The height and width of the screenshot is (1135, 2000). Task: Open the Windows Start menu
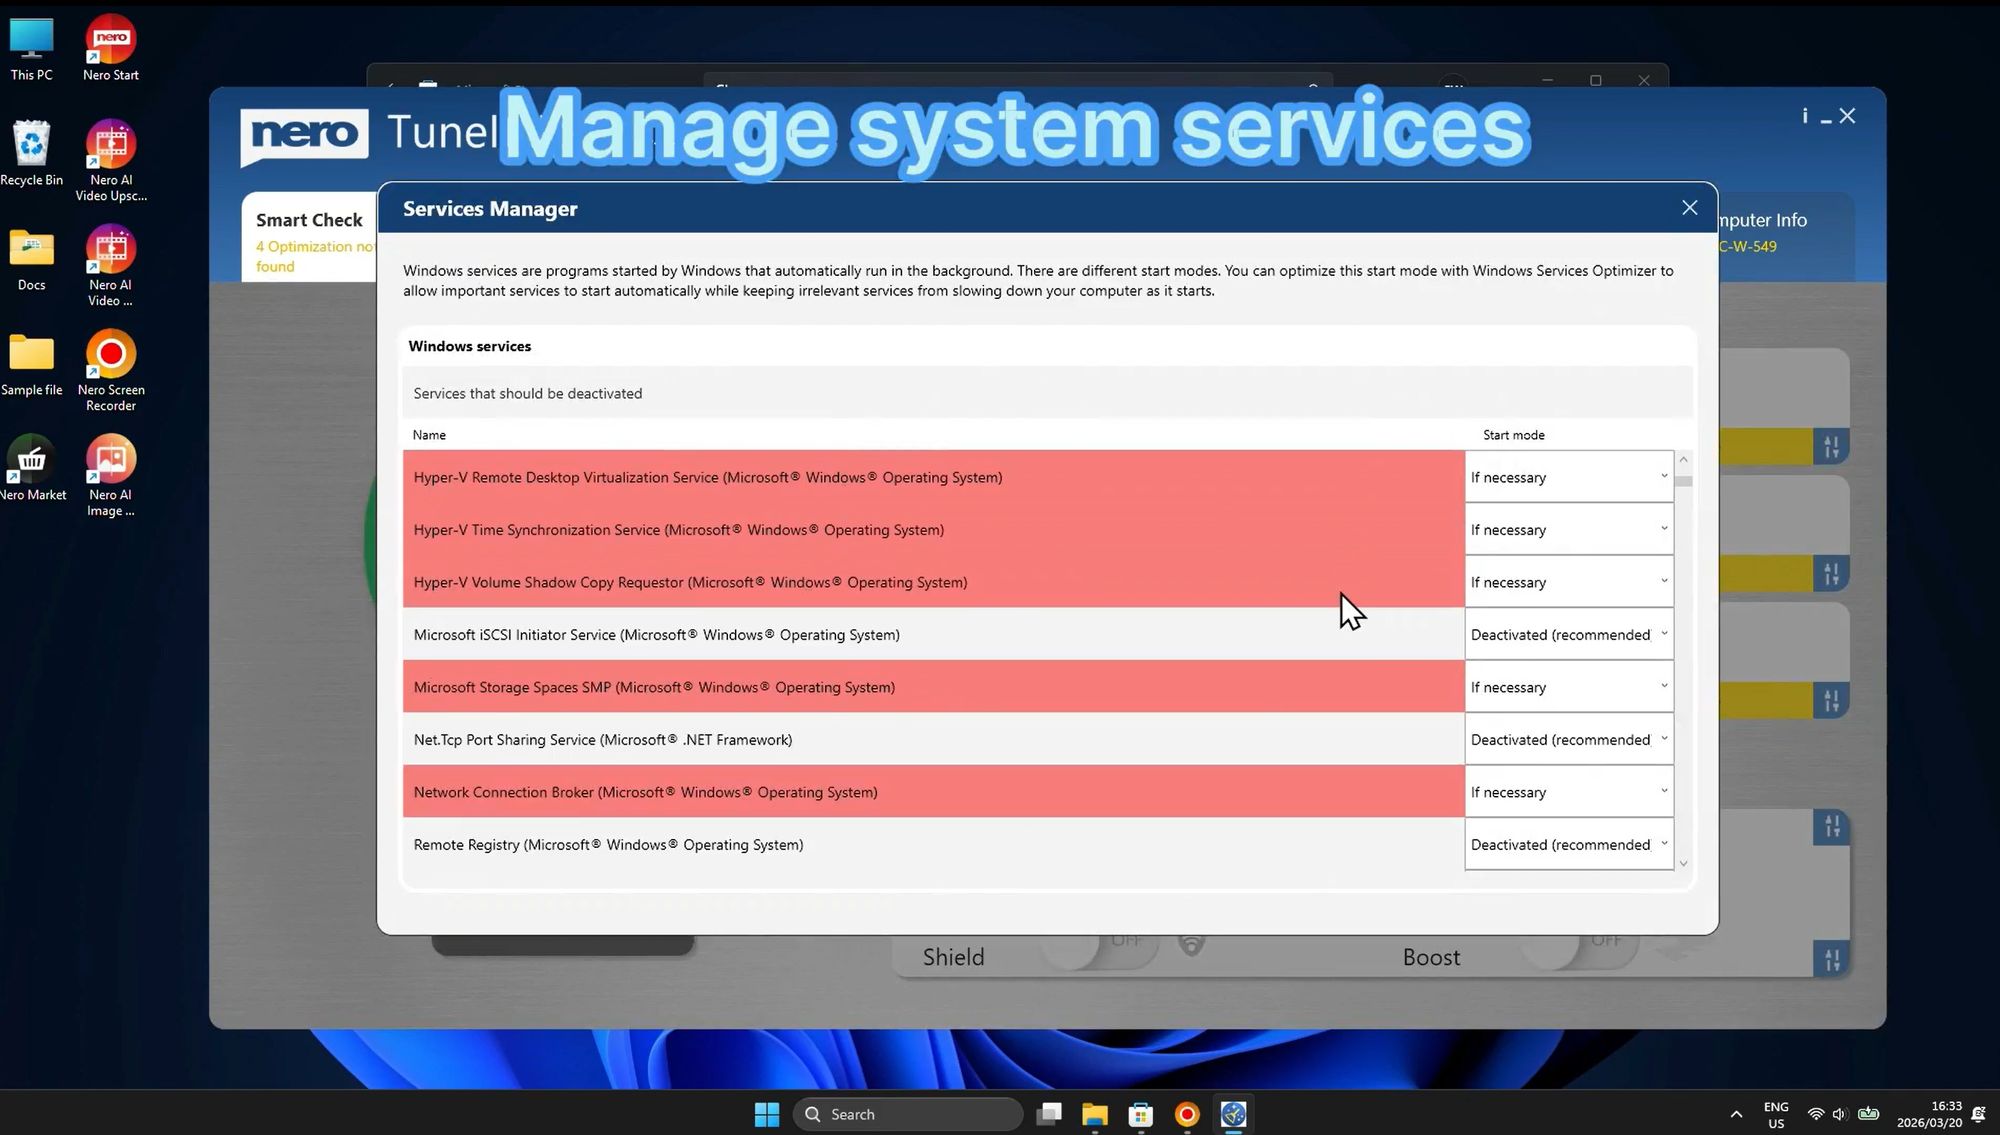[766, 1113]
